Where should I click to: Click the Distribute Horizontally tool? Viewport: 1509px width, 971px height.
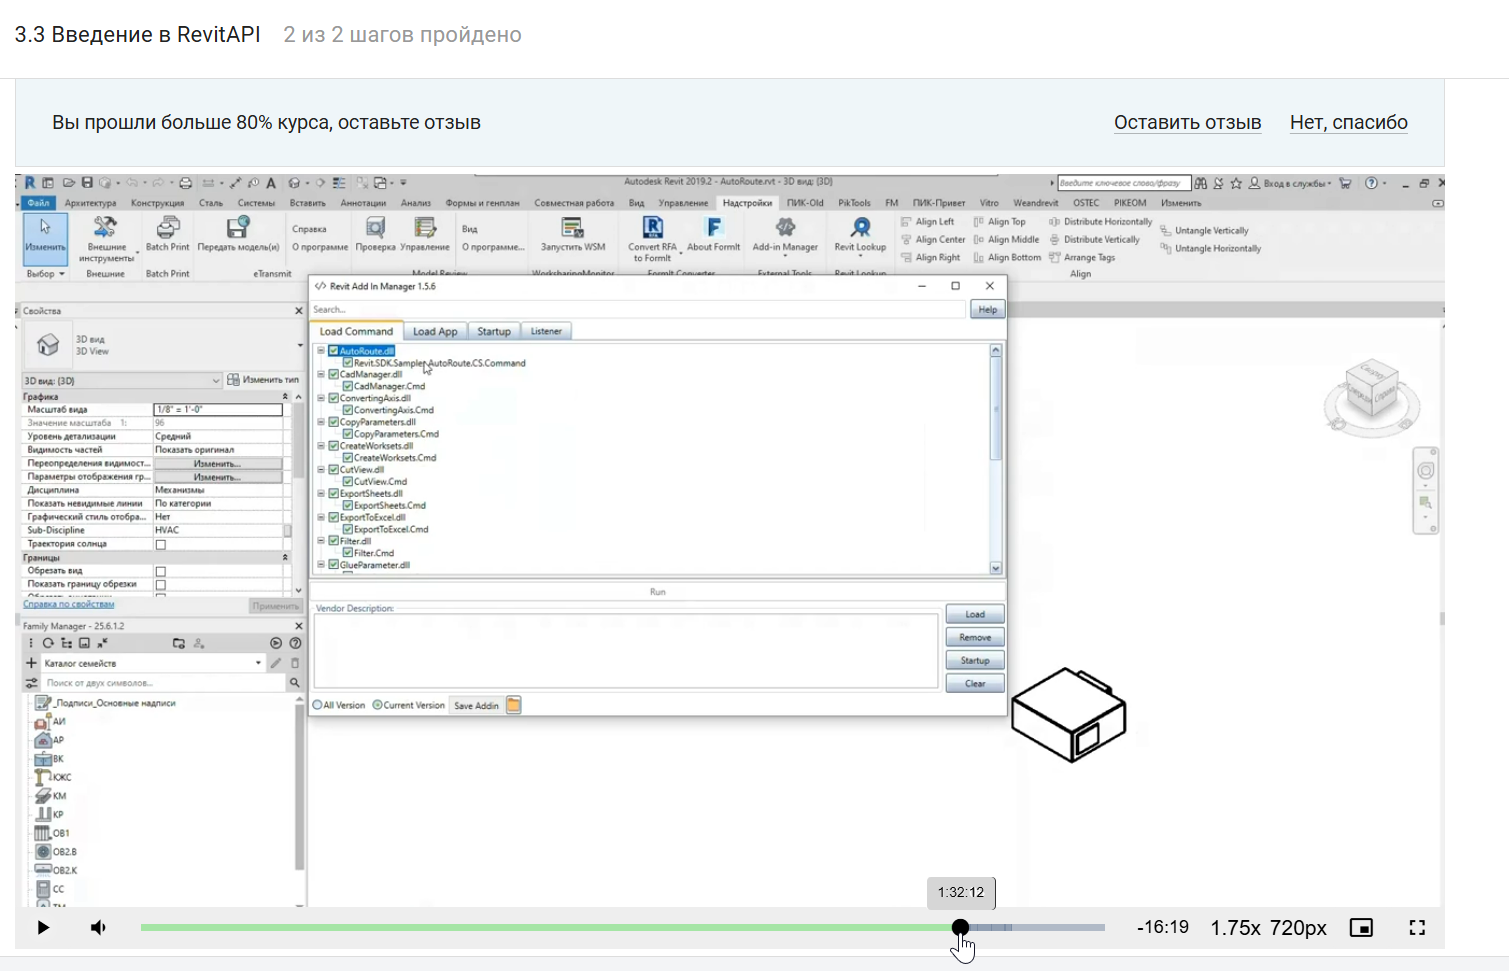tap(1100, 222)
